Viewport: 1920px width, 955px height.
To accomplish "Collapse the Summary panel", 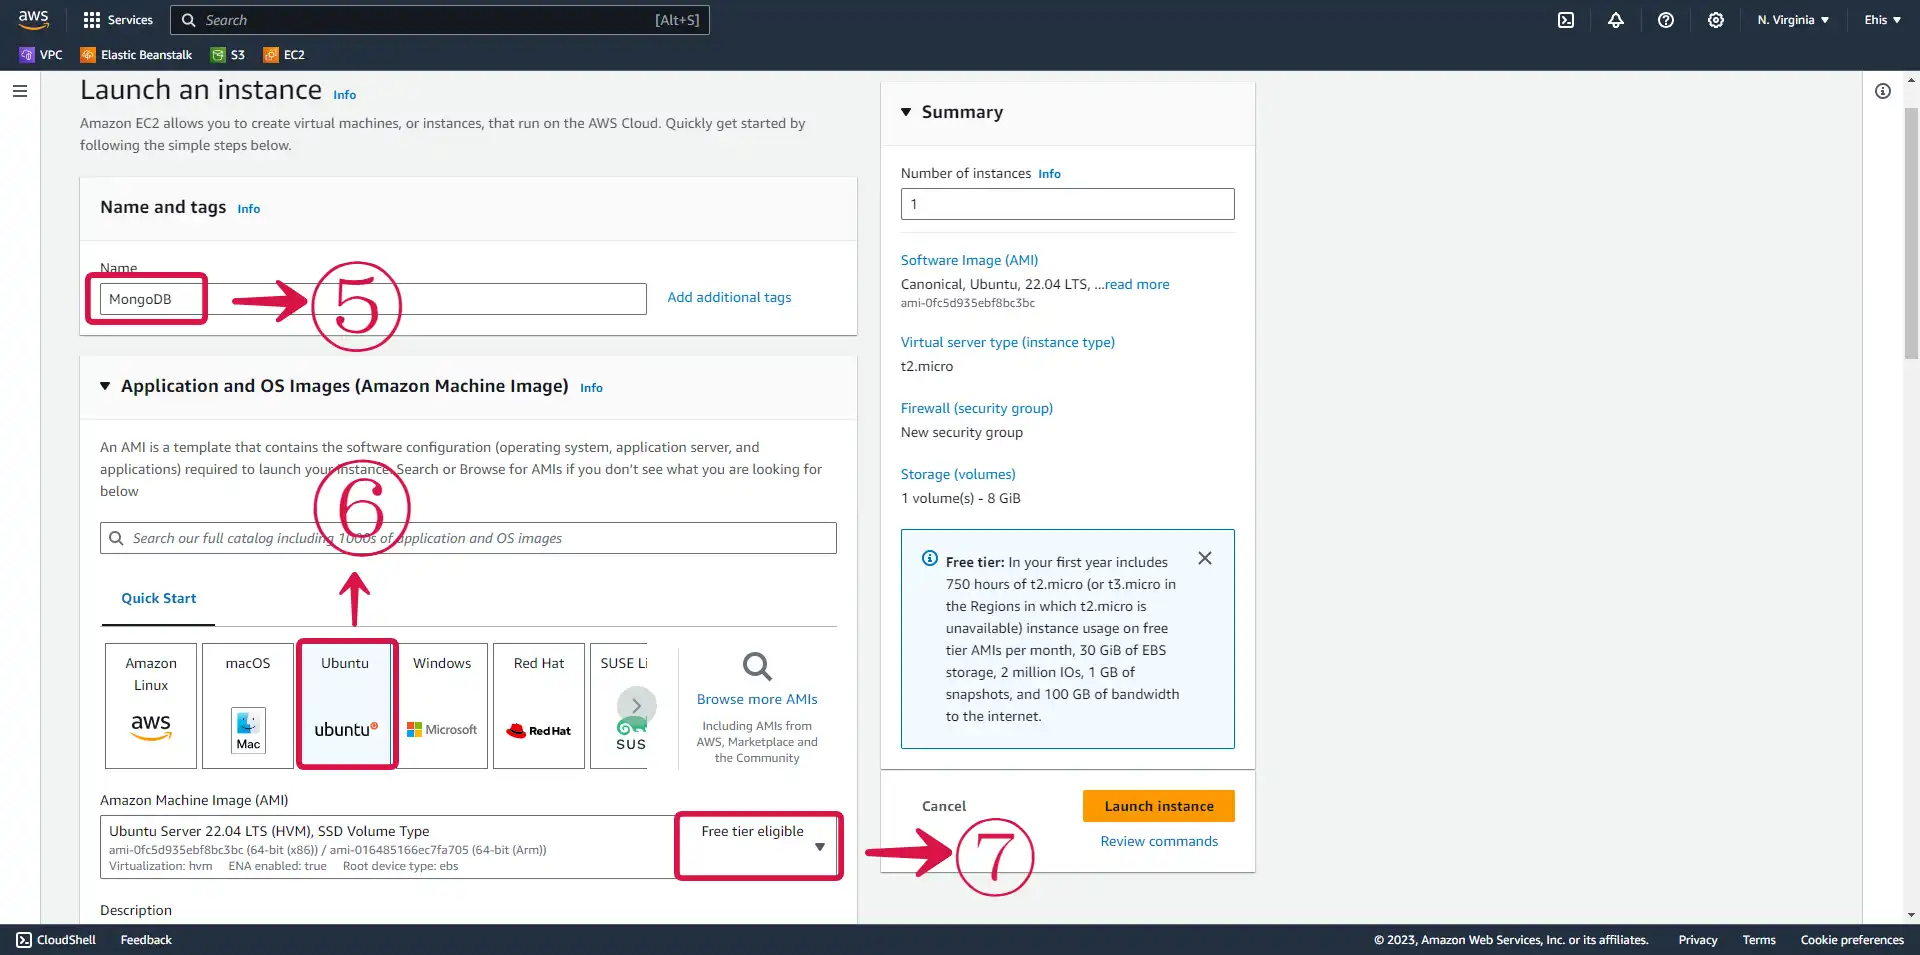I will [x=906, y=112].
